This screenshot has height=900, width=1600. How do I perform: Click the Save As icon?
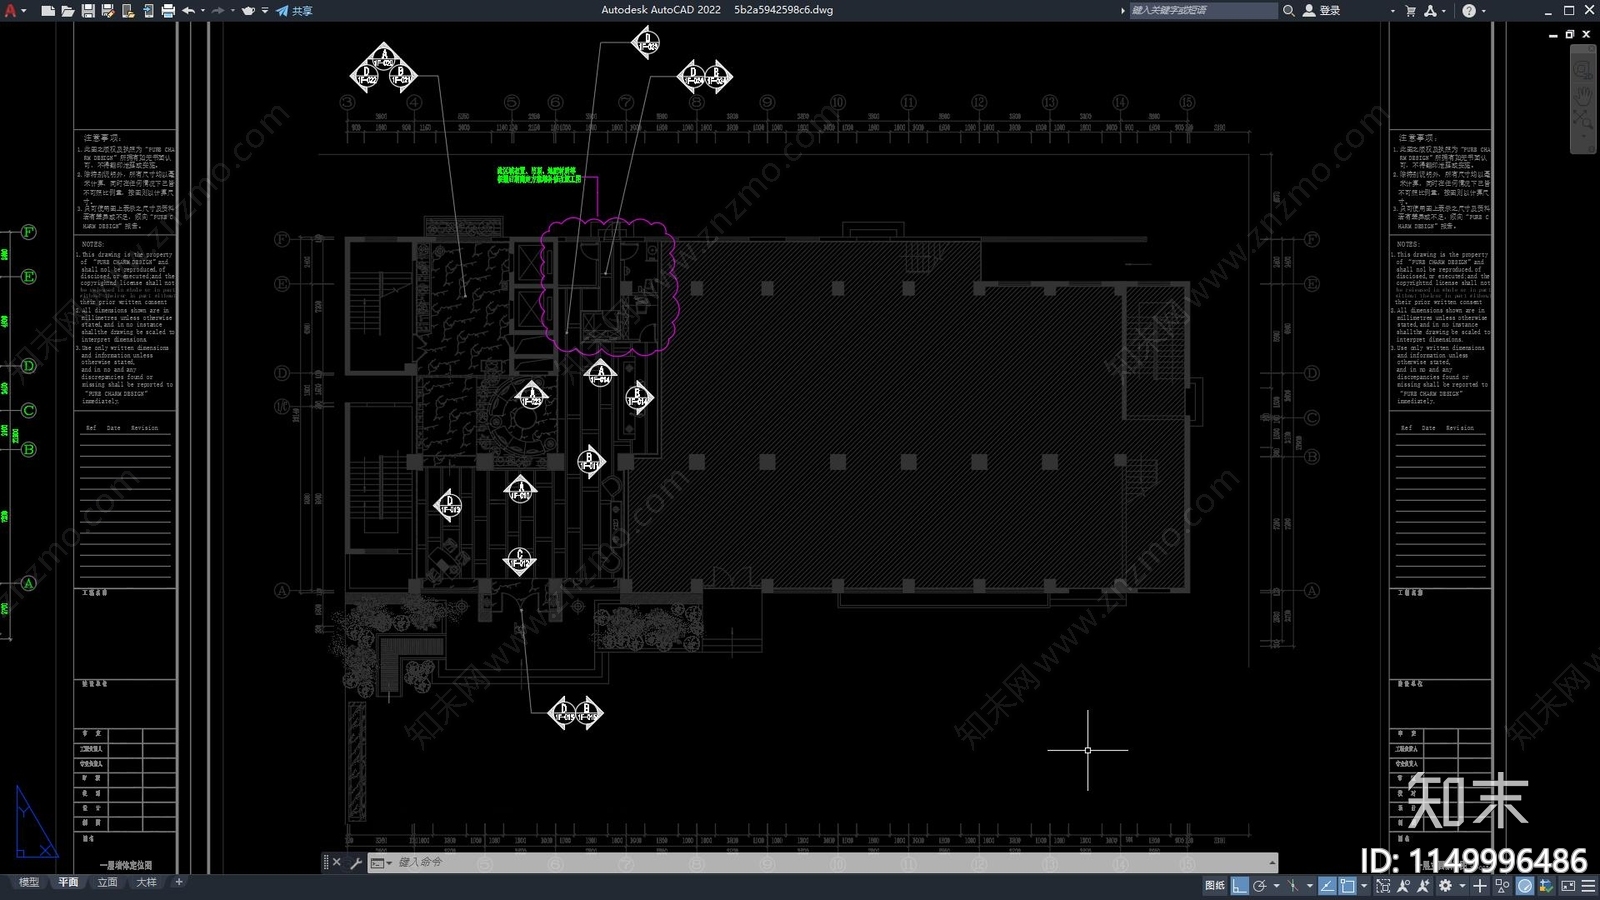point(108,11)
